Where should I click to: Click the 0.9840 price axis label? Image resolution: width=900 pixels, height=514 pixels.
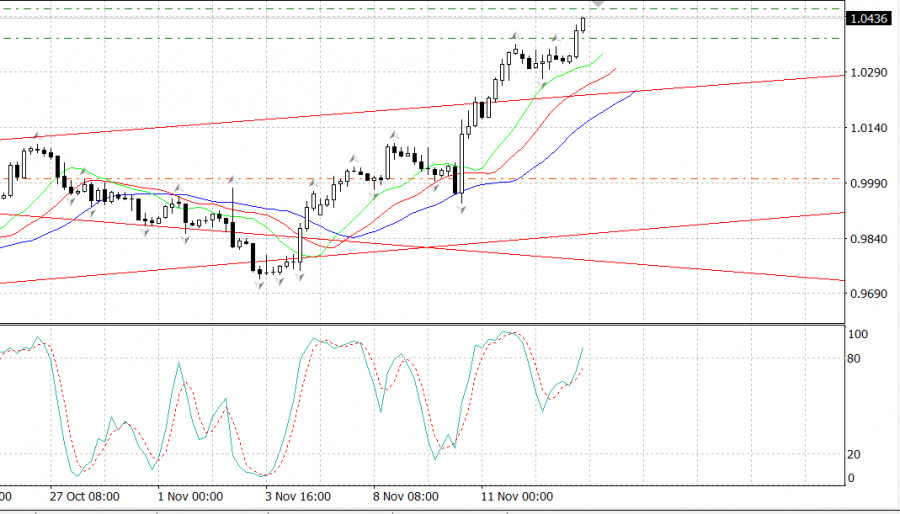868,239
